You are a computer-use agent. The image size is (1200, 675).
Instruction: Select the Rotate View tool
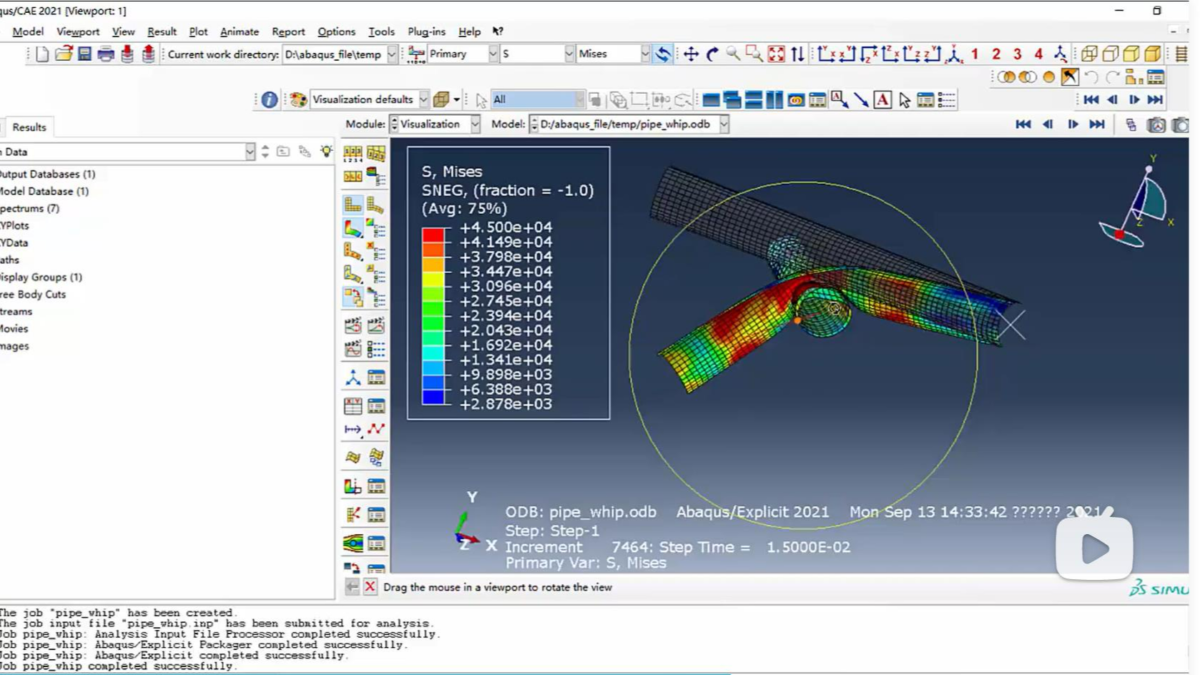[712, 54]
